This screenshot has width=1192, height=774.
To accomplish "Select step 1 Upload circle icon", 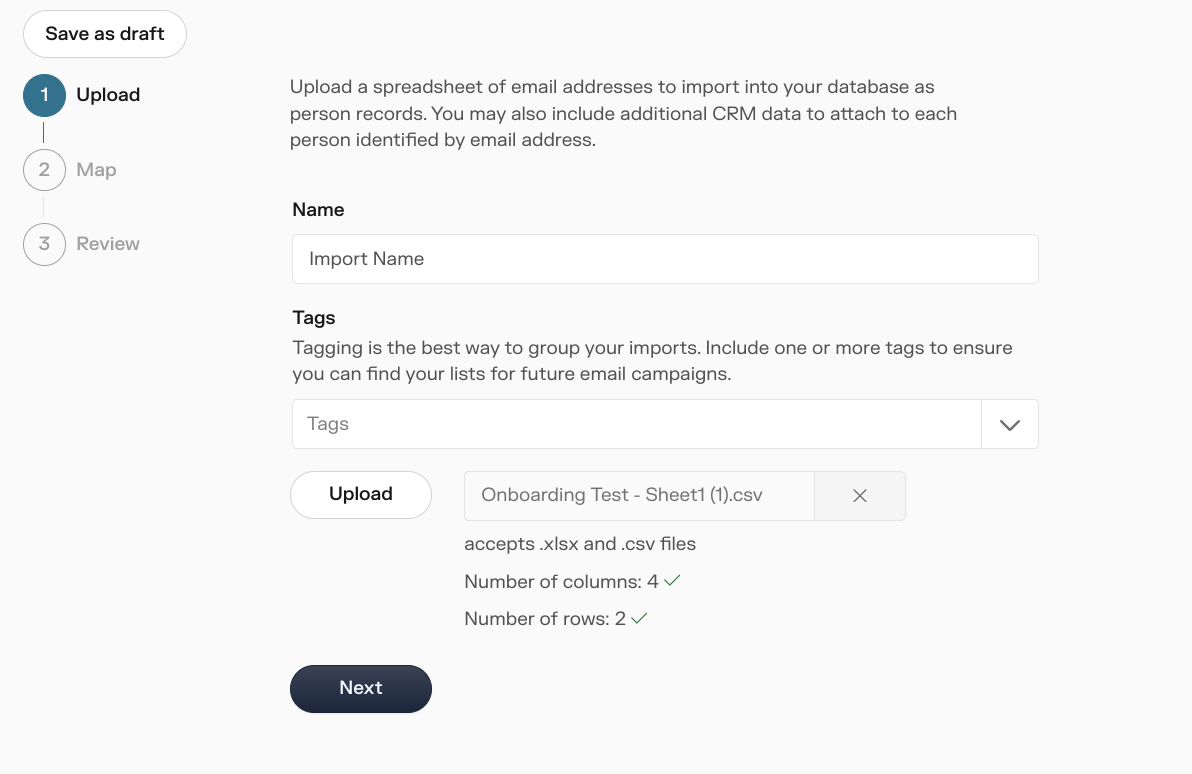I will [x=44, y=95].
